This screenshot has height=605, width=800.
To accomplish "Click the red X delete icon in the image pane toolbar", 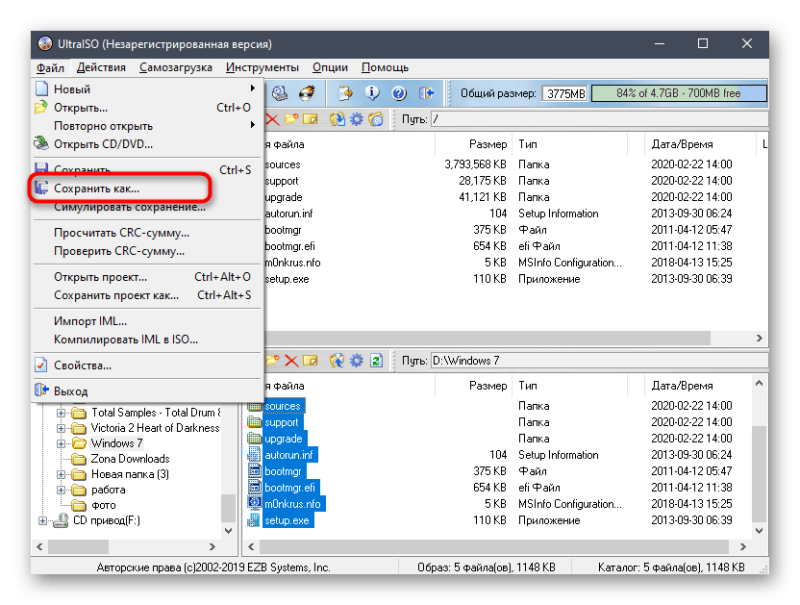I will click(x=272, y=119).
